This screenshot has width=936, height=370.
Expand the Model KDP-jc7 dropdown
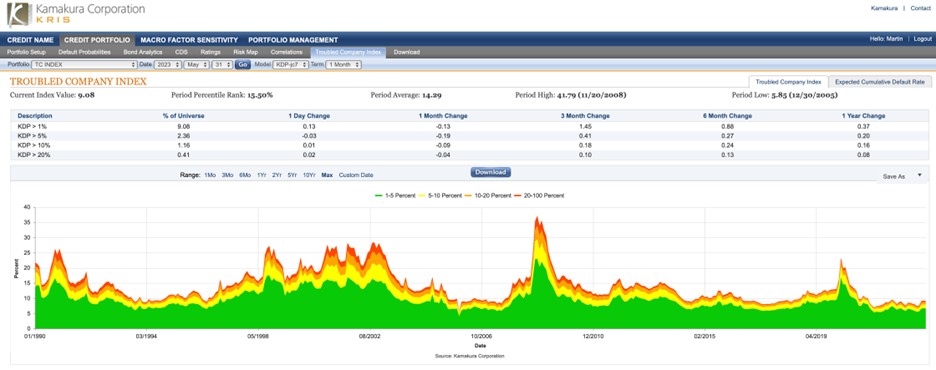291,64
